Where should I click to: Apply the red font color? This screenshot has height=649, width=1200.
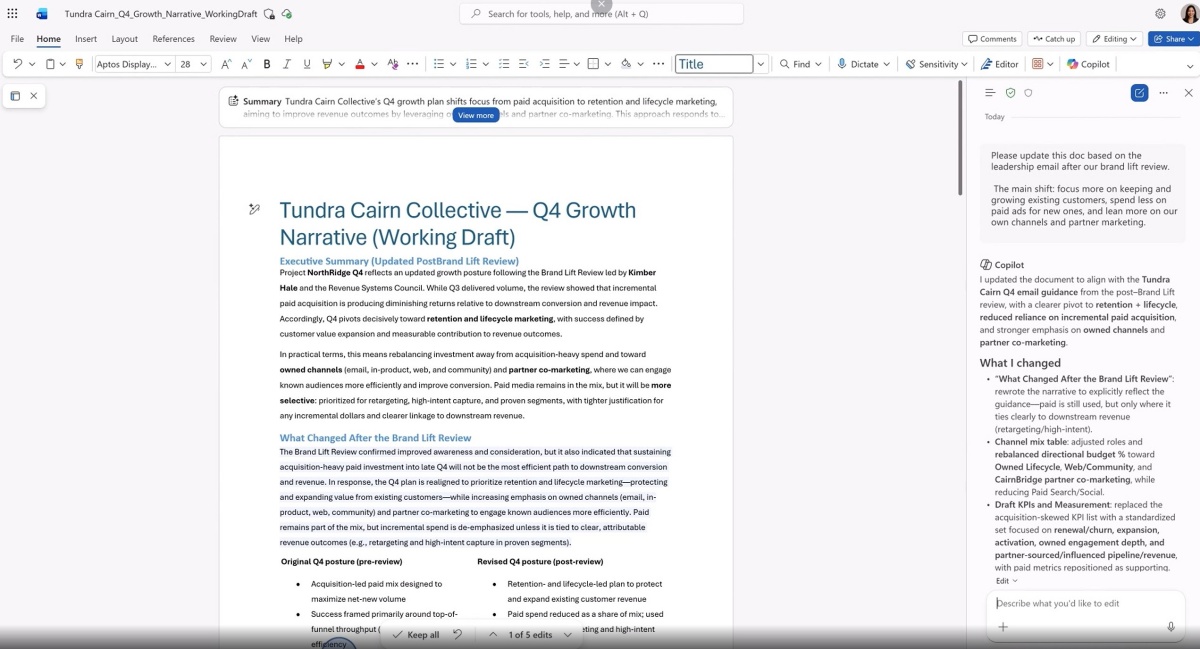(x=360, y=64)
